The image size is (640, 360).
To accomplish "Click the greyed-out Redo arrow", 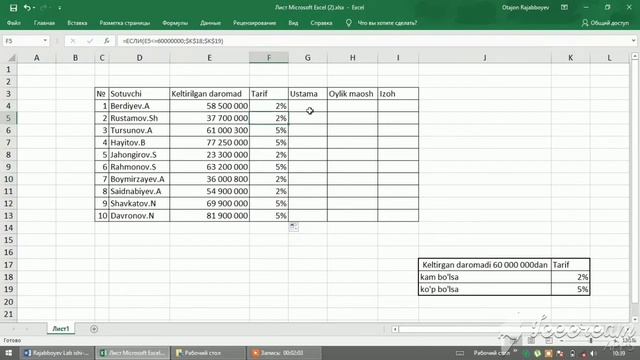I will pos(43,8).
